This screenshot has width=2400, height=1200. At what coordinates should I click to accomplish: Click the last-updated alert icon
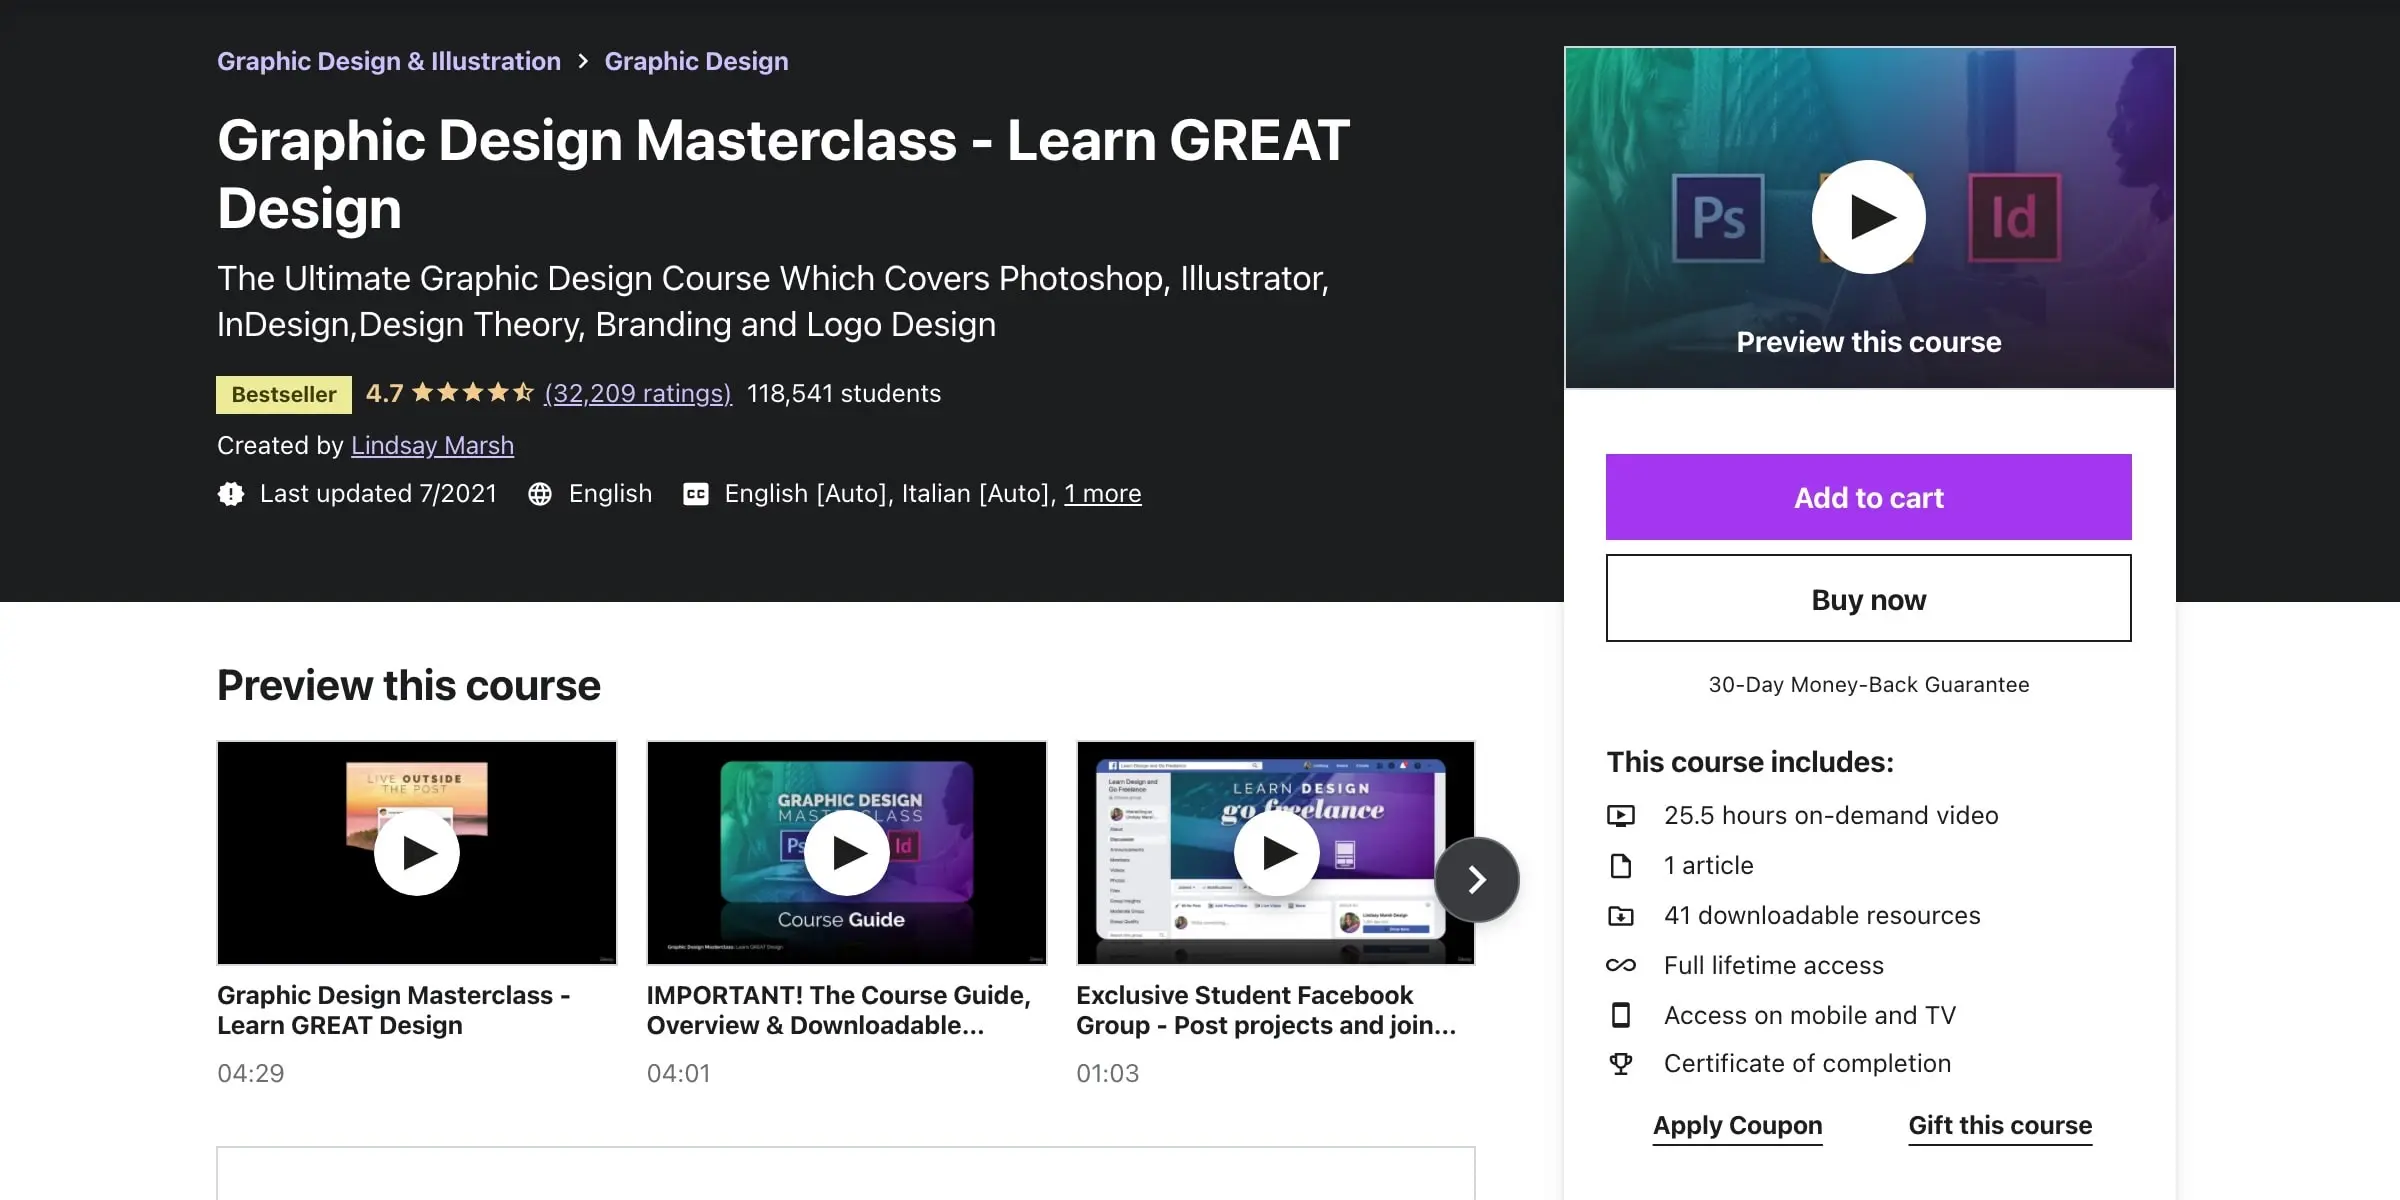(230, 493)
